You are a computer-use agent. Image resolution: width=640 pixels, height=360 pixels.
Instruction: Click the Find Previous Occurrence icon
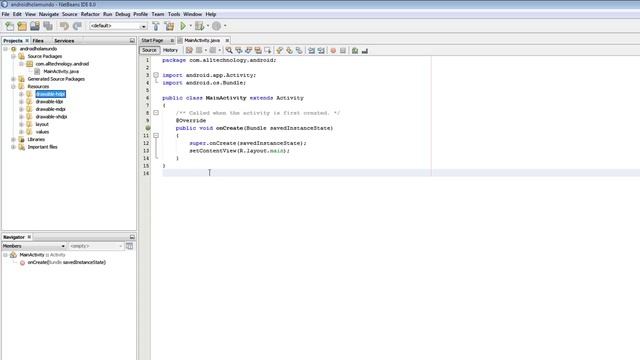click(x=238, y=50)
